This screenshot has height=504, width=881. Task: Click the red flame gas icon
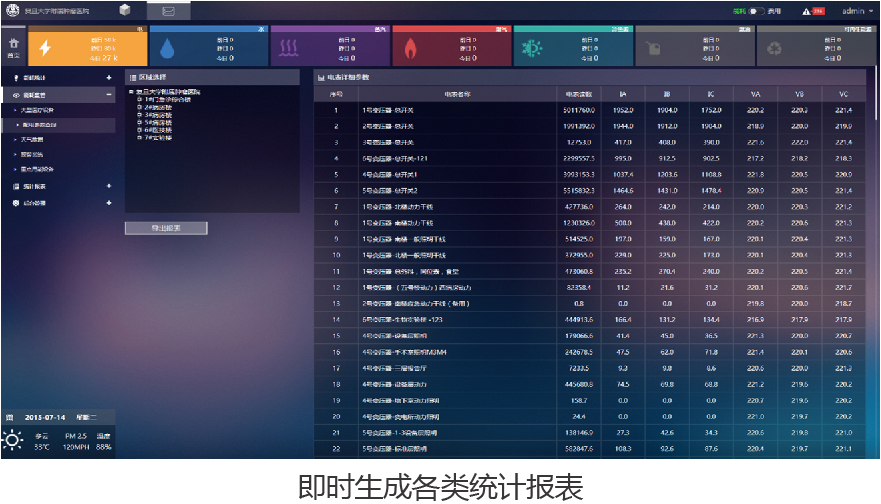coord(410,48)
